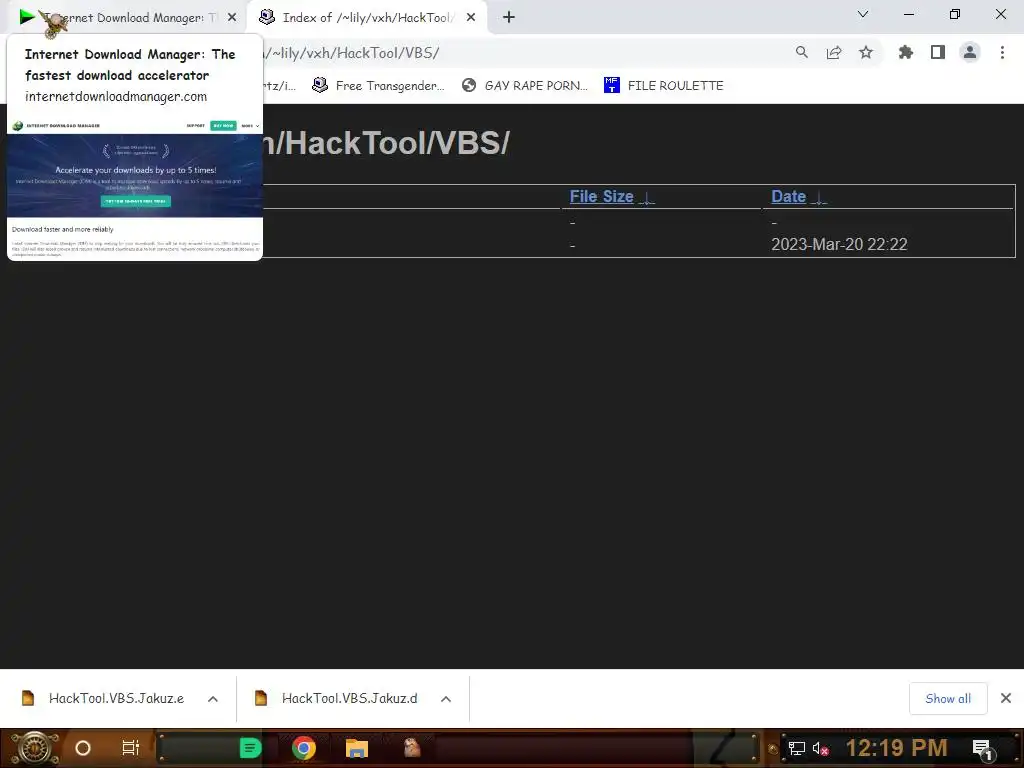The height and width of the screenshot is (768, 1024).
Task: Click the FILE ROULETTE bookmark favicon
Action: [611, 85]
